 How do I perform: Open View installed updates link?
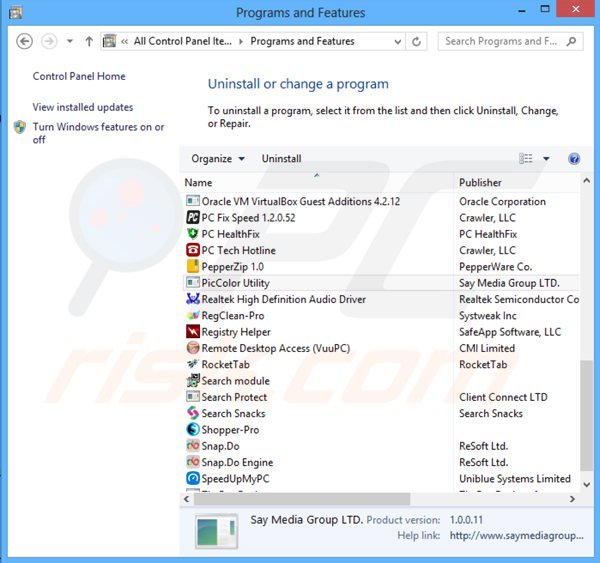tap(83, 107)
